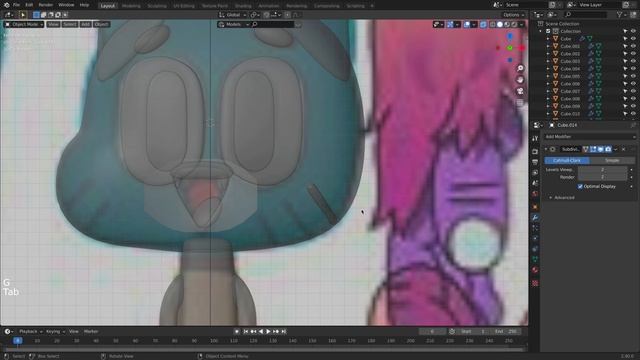Hide Cube.002 with its eye icon
The image size is (640, 360).
tap(633, 53)
